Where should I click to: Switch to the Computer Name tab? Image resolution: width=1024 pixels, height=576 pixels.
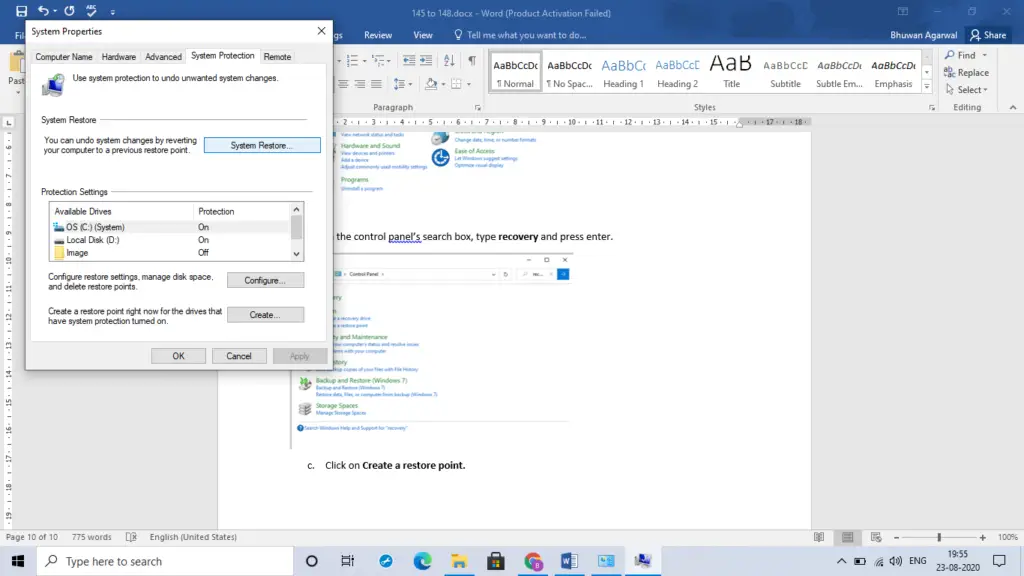coord(64,57)
